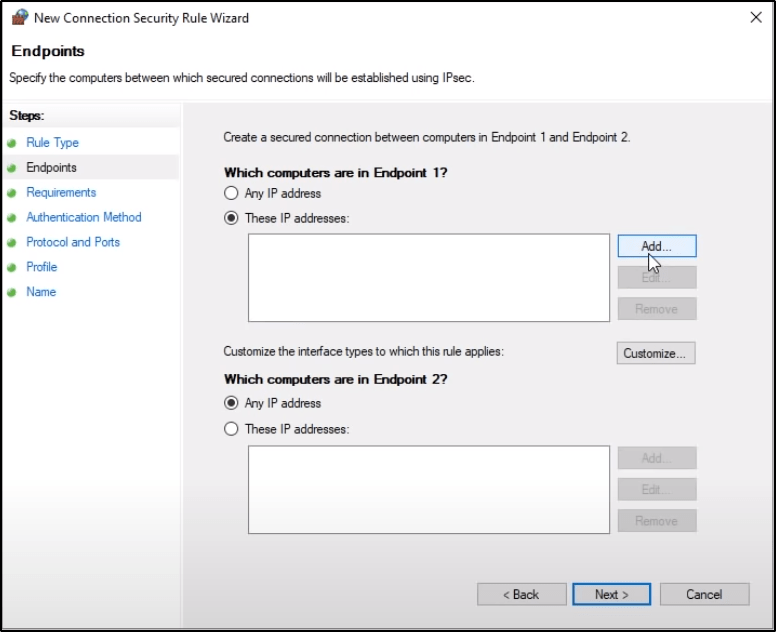Choose "These IP addresses" under Endpoint 1
Screen dimensions: 776x632
click(x=232, y=218)
